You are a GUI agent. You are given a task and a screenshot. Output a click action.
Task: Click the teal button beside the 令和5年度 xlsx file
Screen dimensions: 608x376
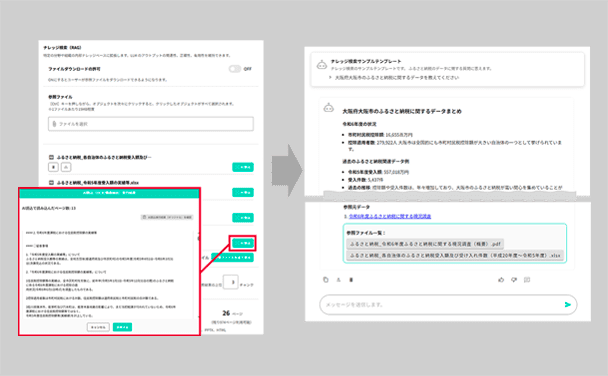243,192
